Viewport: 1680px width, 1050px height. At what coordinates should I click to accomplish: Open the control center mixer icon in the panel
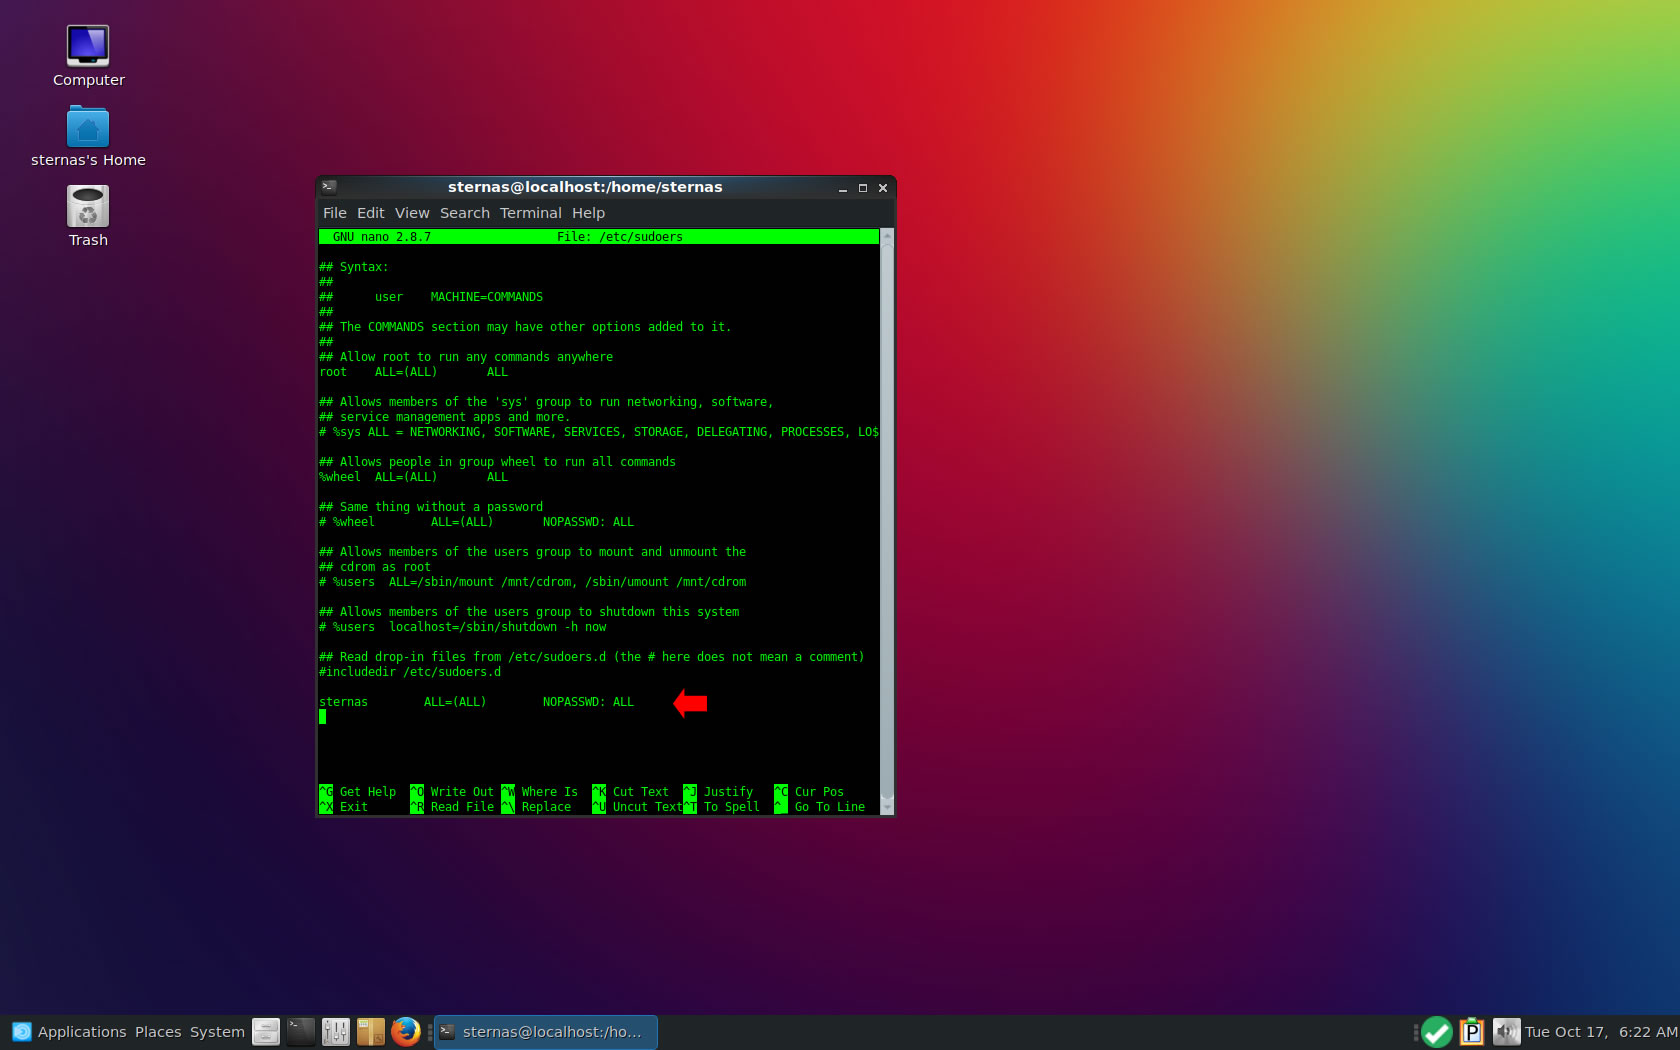tap(336, 1032)
